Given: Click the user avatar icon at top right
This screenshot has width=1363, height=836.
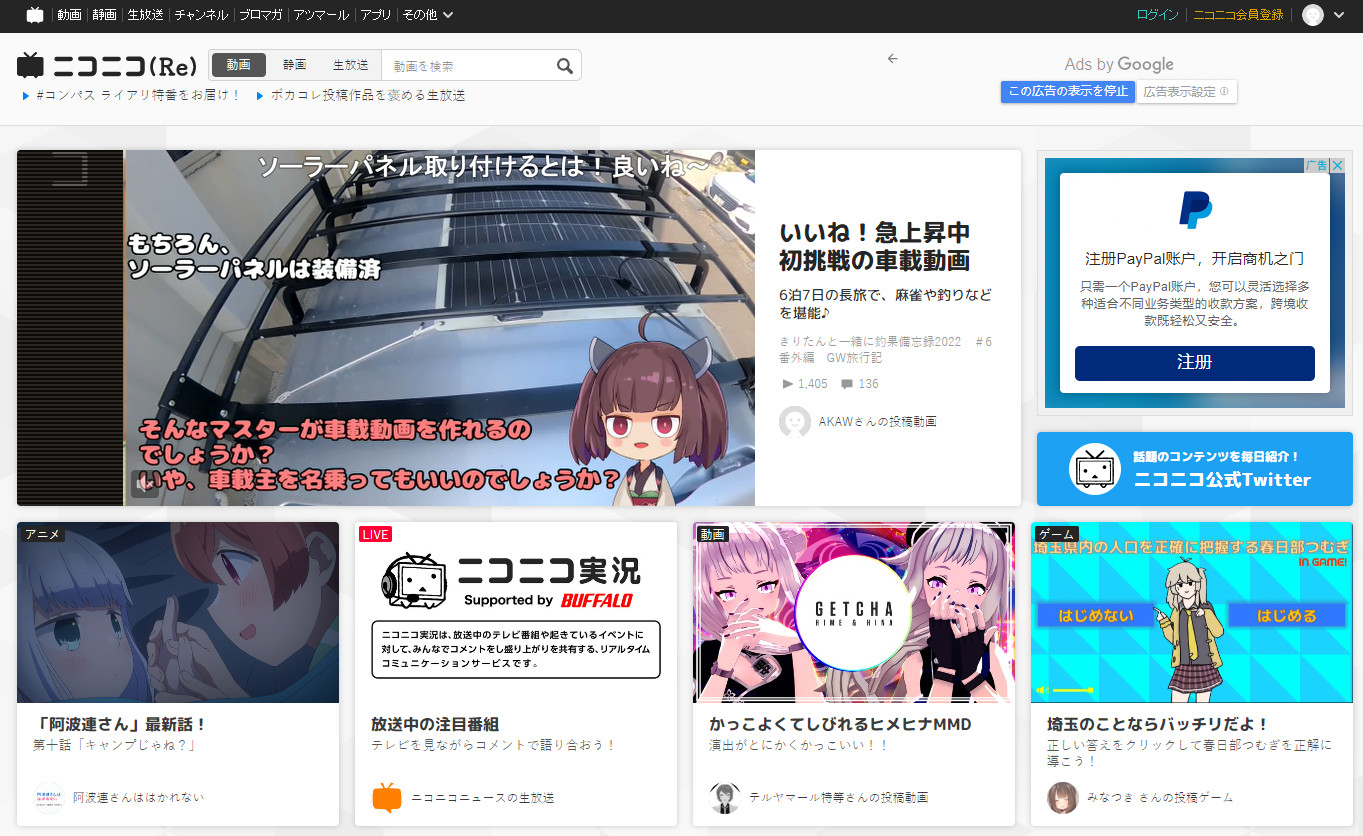Looking at the screenshot, I should (1313, 15).
